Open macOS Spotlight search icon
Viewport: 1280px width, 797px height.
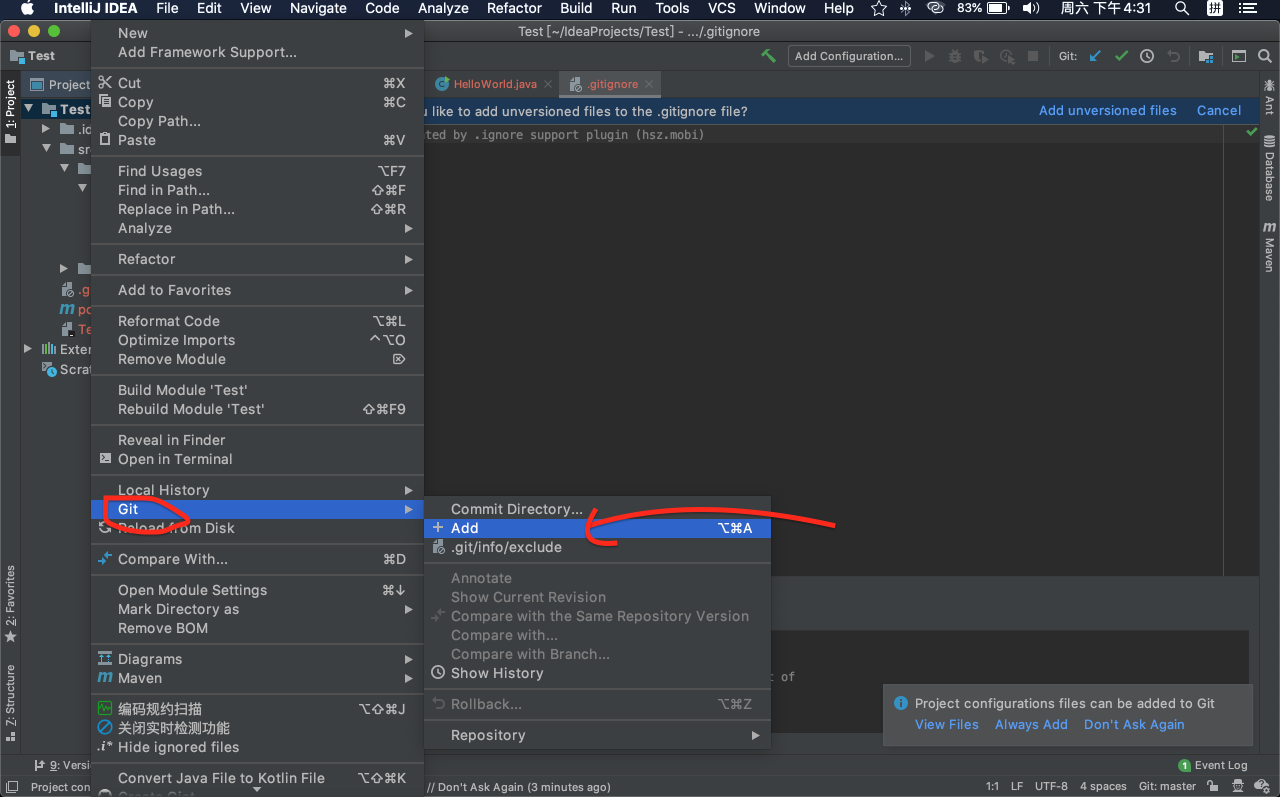coord(1182,8)
